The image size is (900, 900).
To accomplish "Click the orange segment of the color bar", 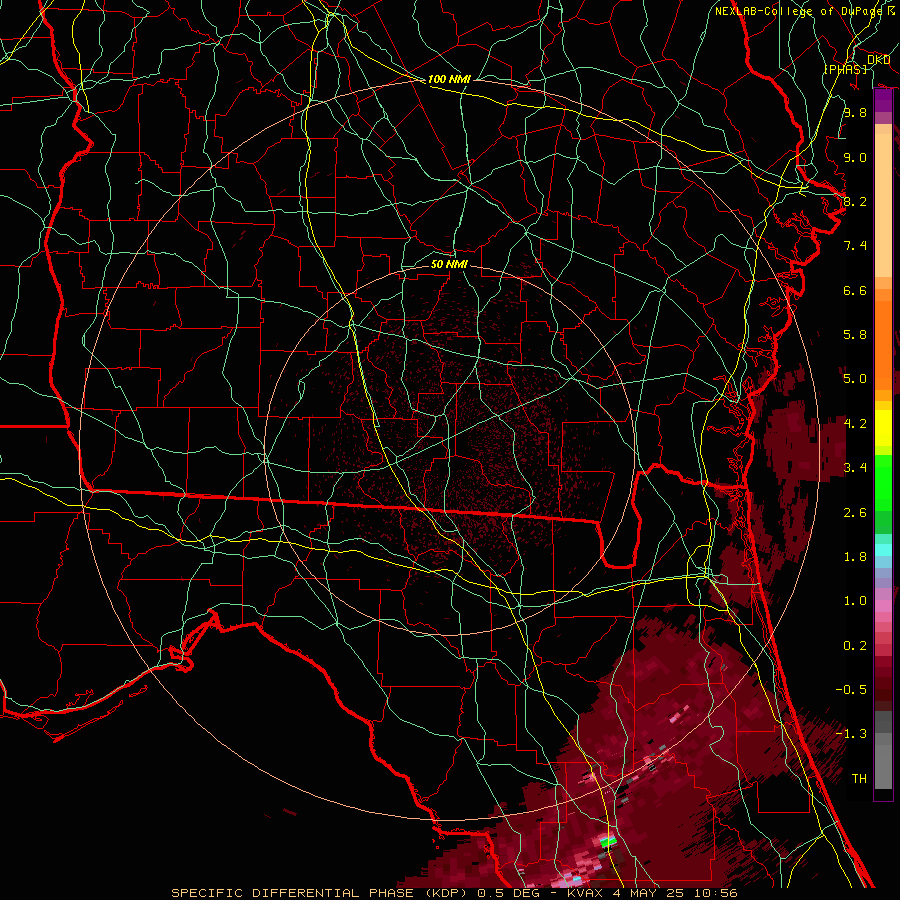I will (883, 344).
